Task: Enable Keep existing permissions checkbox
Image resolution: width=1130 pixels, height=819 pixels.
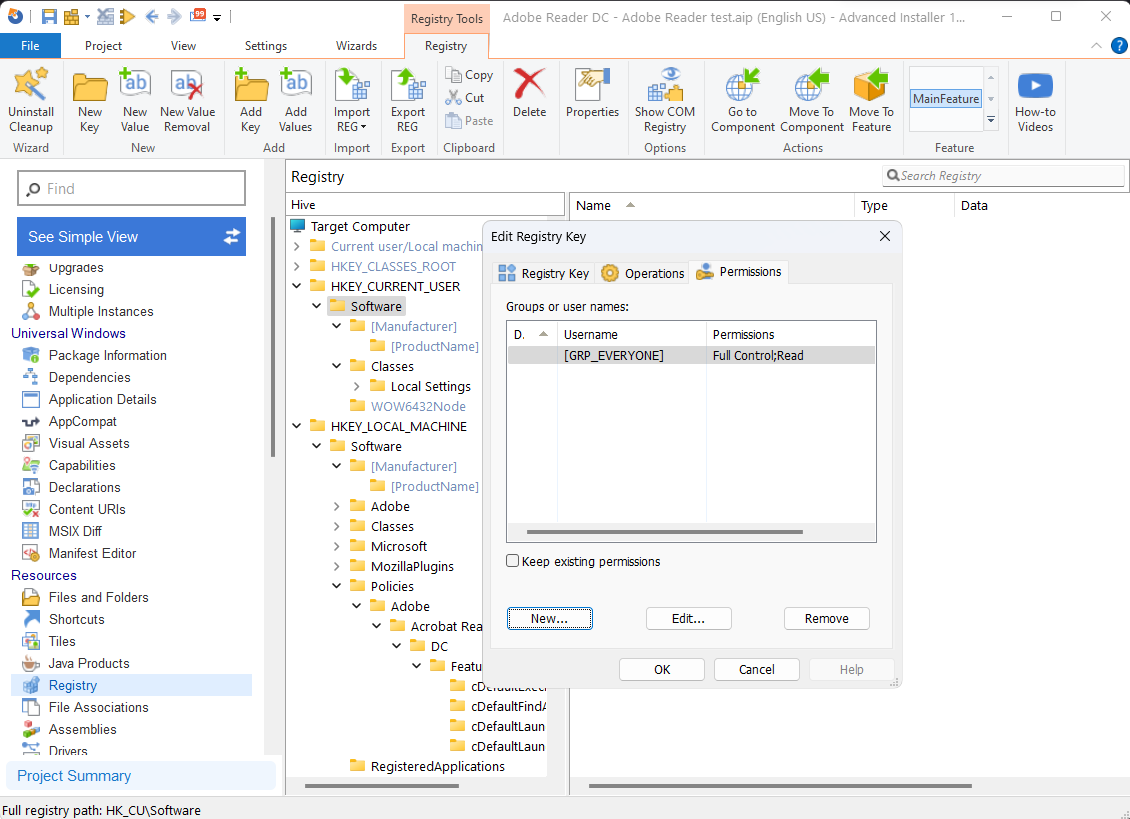Action: click(512, 561)
